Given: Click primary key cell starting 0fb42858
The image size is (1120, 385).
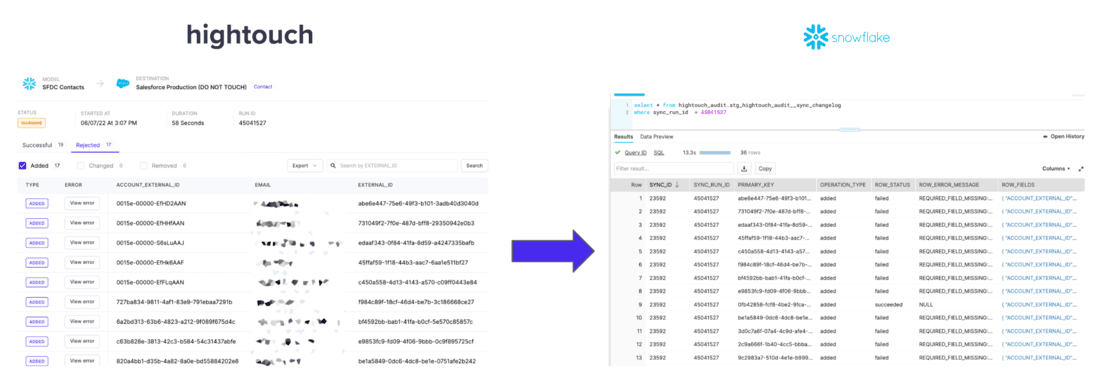Looking at the screenshot, I should coord(774,304).
